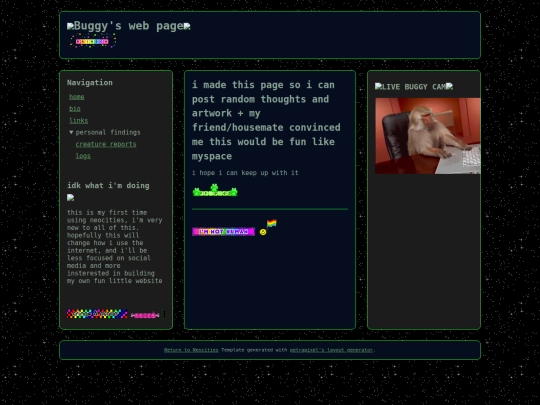This screenshot has height=405, width=540.
Task: Click broken image below 'idk what i'm doing'
Action: click(71, 197)
